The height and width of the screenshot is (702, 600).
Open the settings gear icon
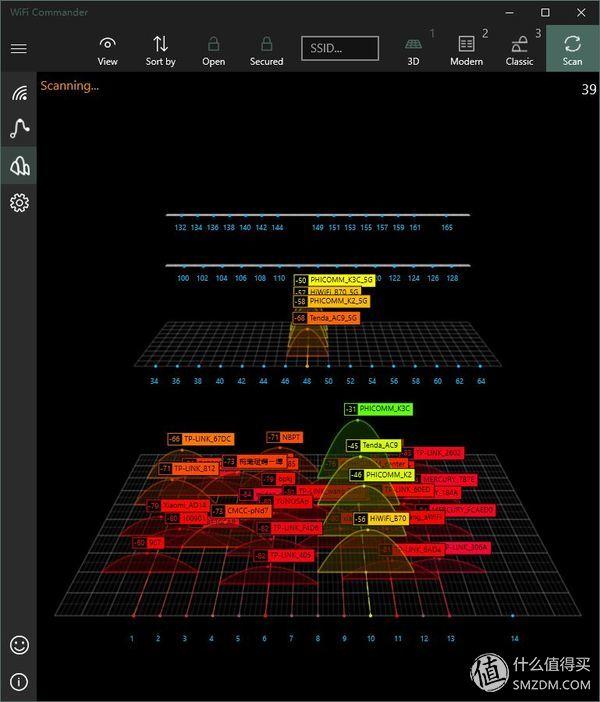coord(19,203)
